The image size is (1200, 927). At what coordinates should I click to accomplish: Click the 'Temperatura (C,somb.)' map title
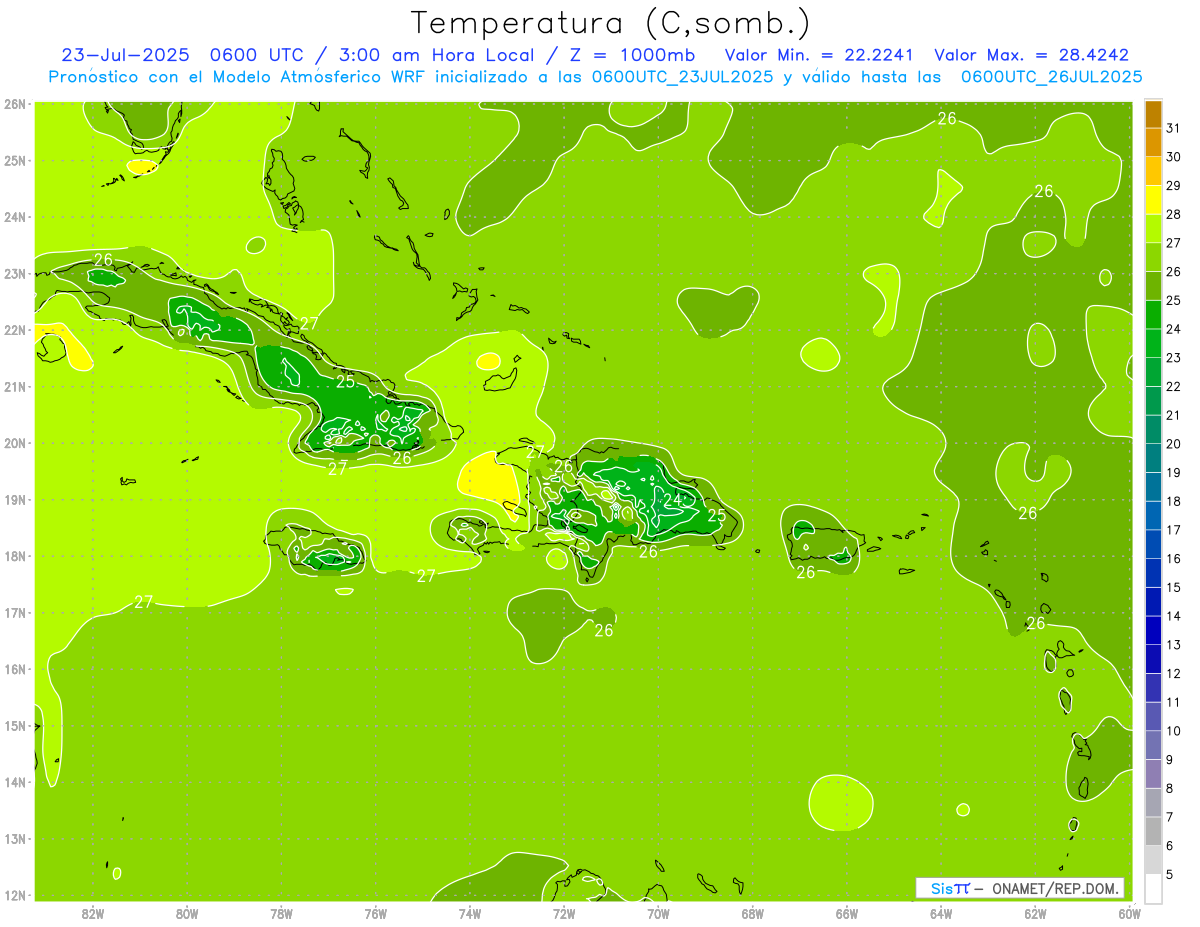click(610, 24)
